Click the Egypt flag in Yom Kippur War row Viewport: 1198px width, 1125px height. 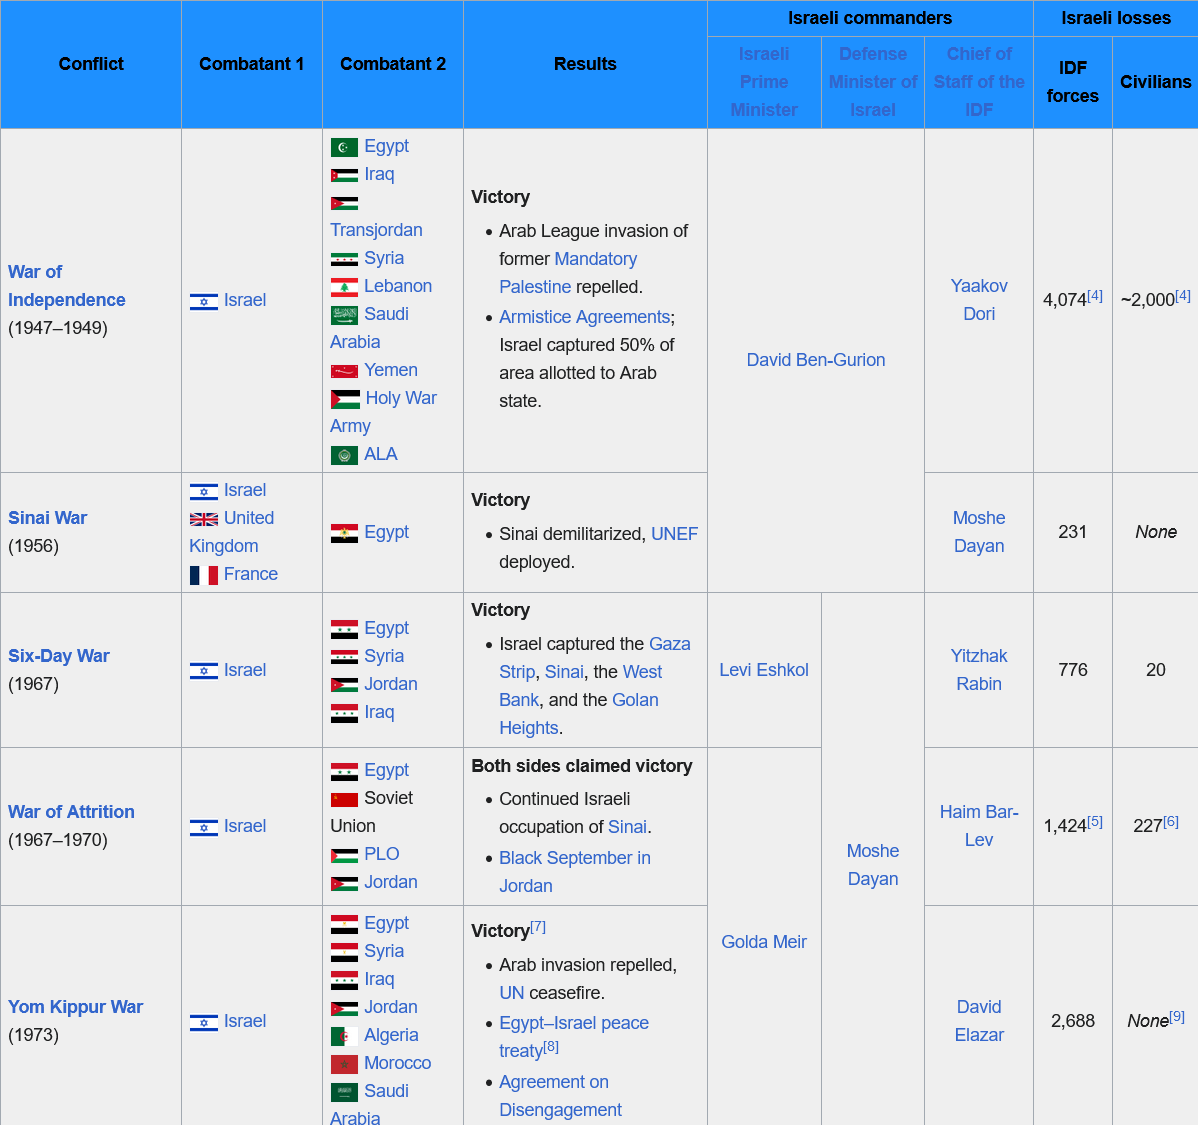point(344,925)
